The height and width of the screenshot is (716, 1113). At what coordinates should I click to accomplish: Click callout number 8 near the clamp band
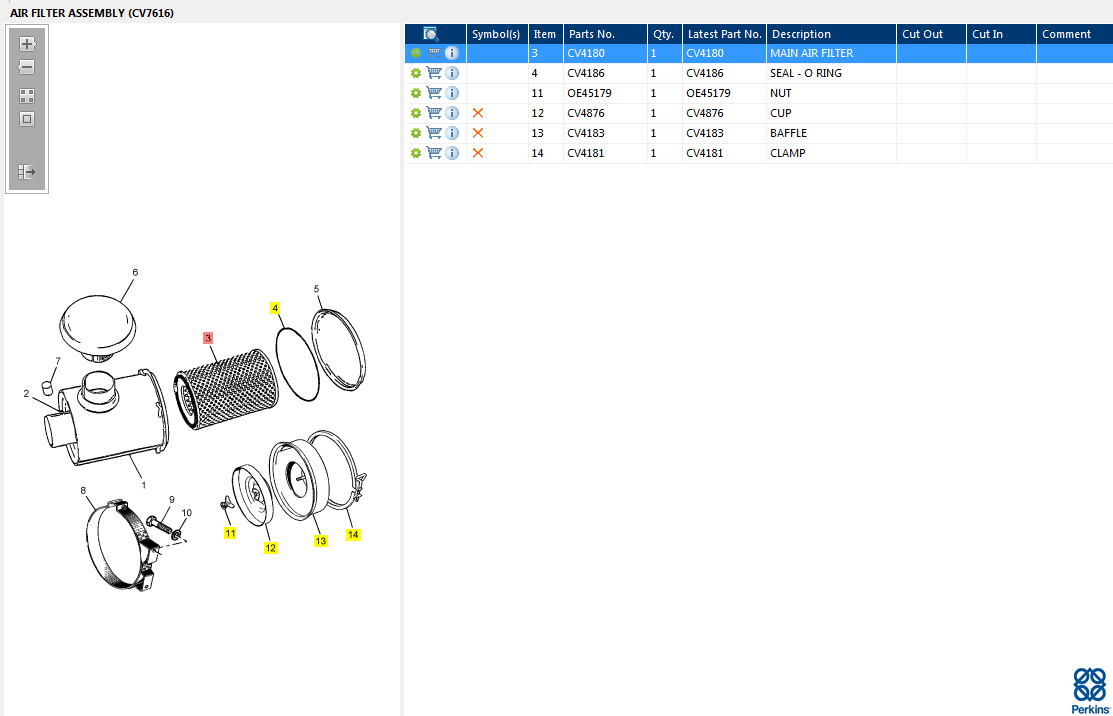83,490
